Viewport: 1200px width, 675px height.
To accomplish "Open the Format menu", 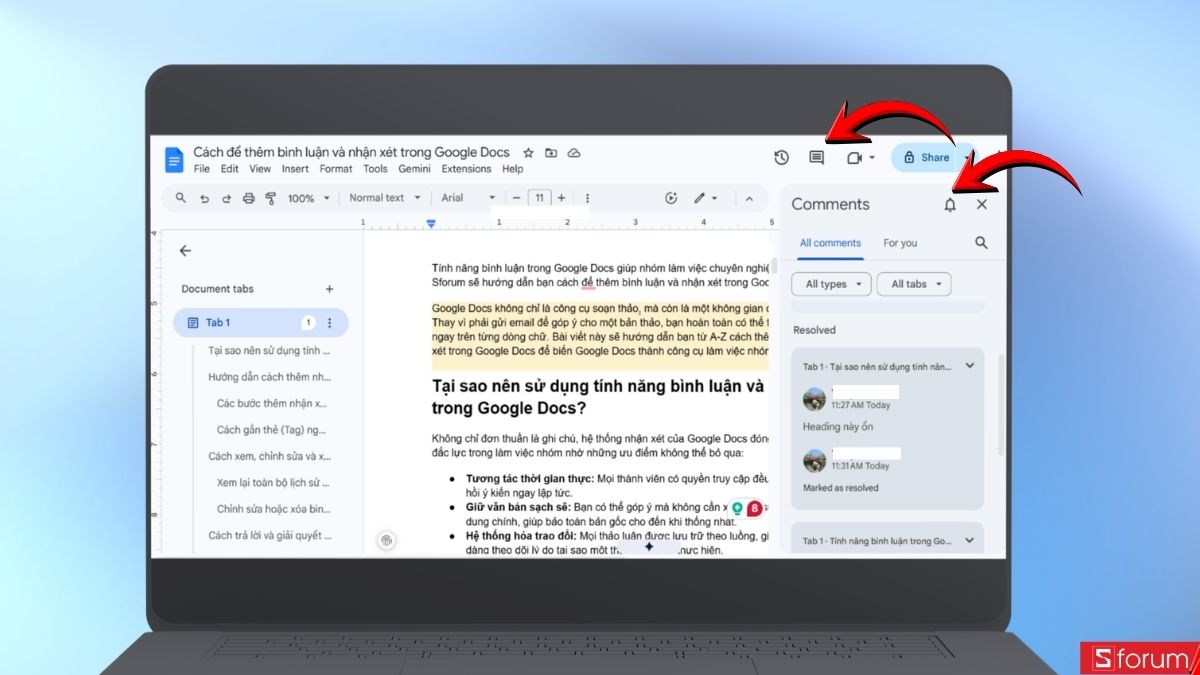I will pyautogui.click(x=336, y=169).
